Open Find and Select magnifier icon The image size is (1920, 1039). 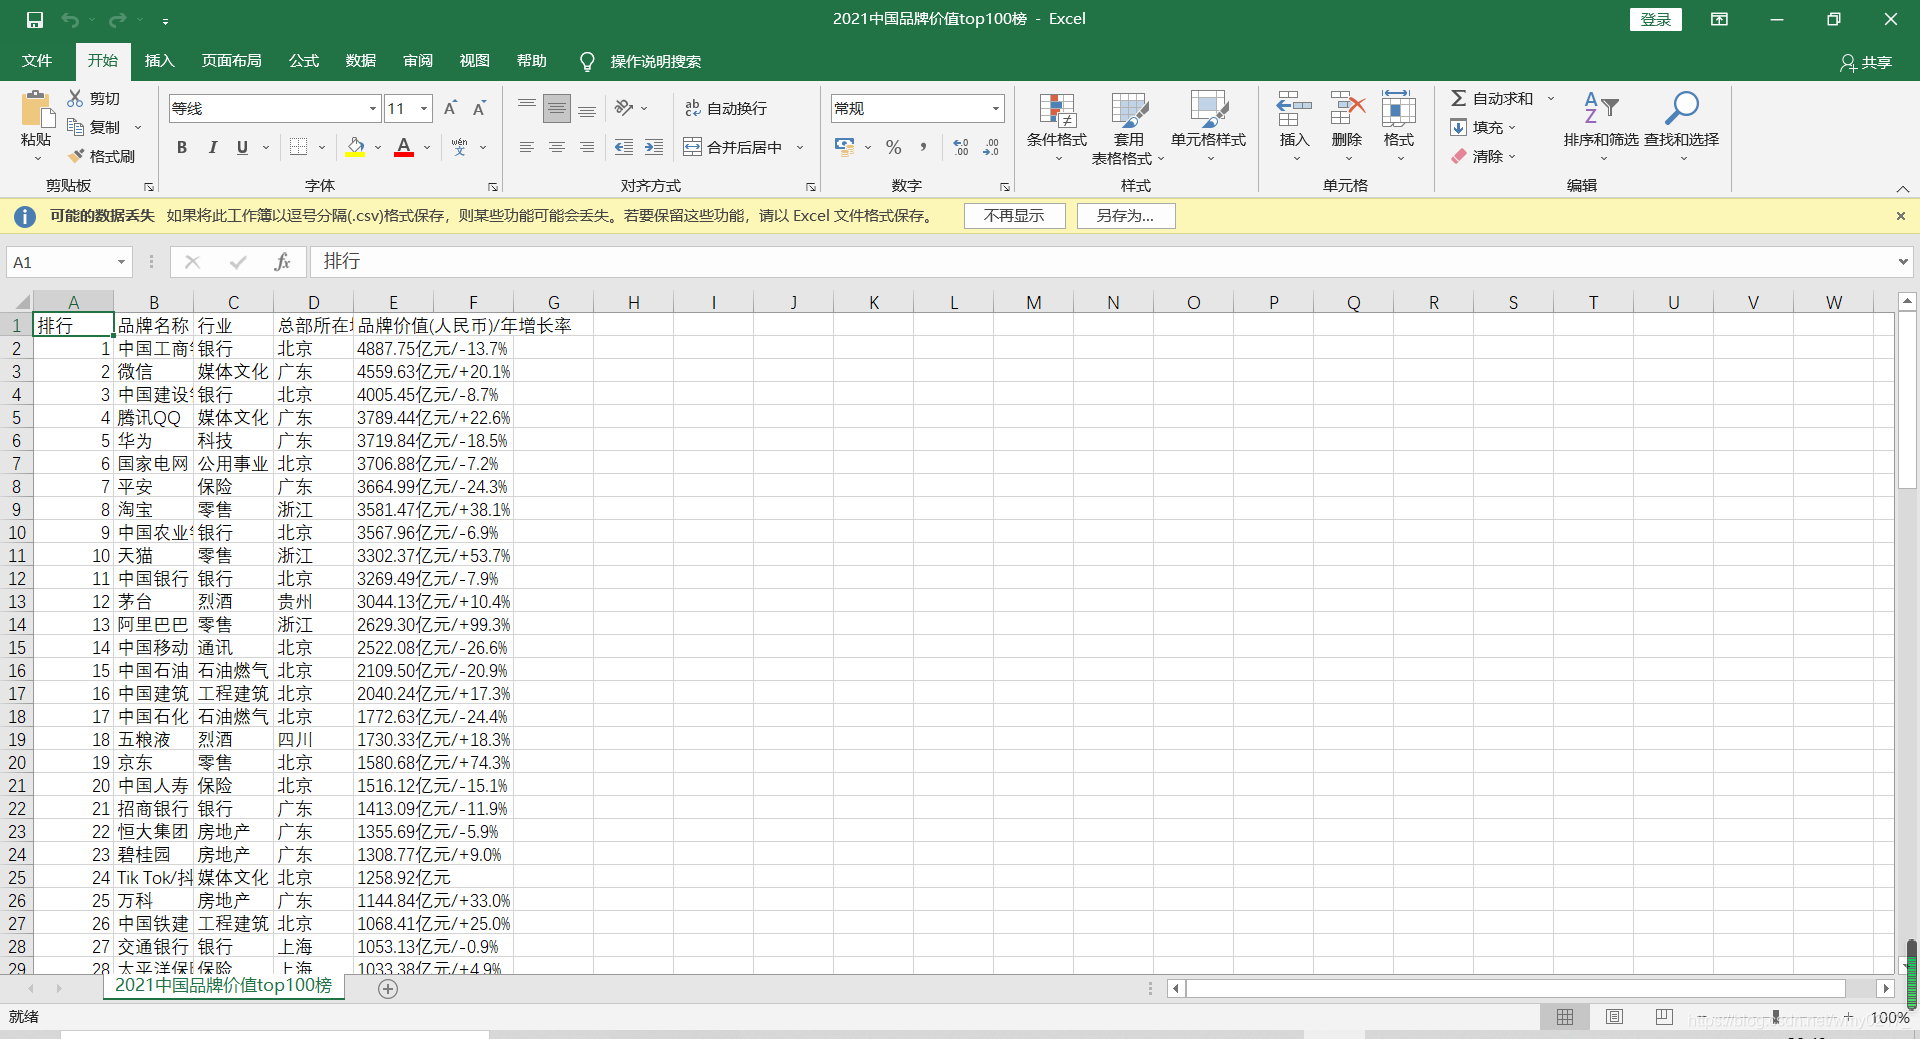tap(1681, 108)
